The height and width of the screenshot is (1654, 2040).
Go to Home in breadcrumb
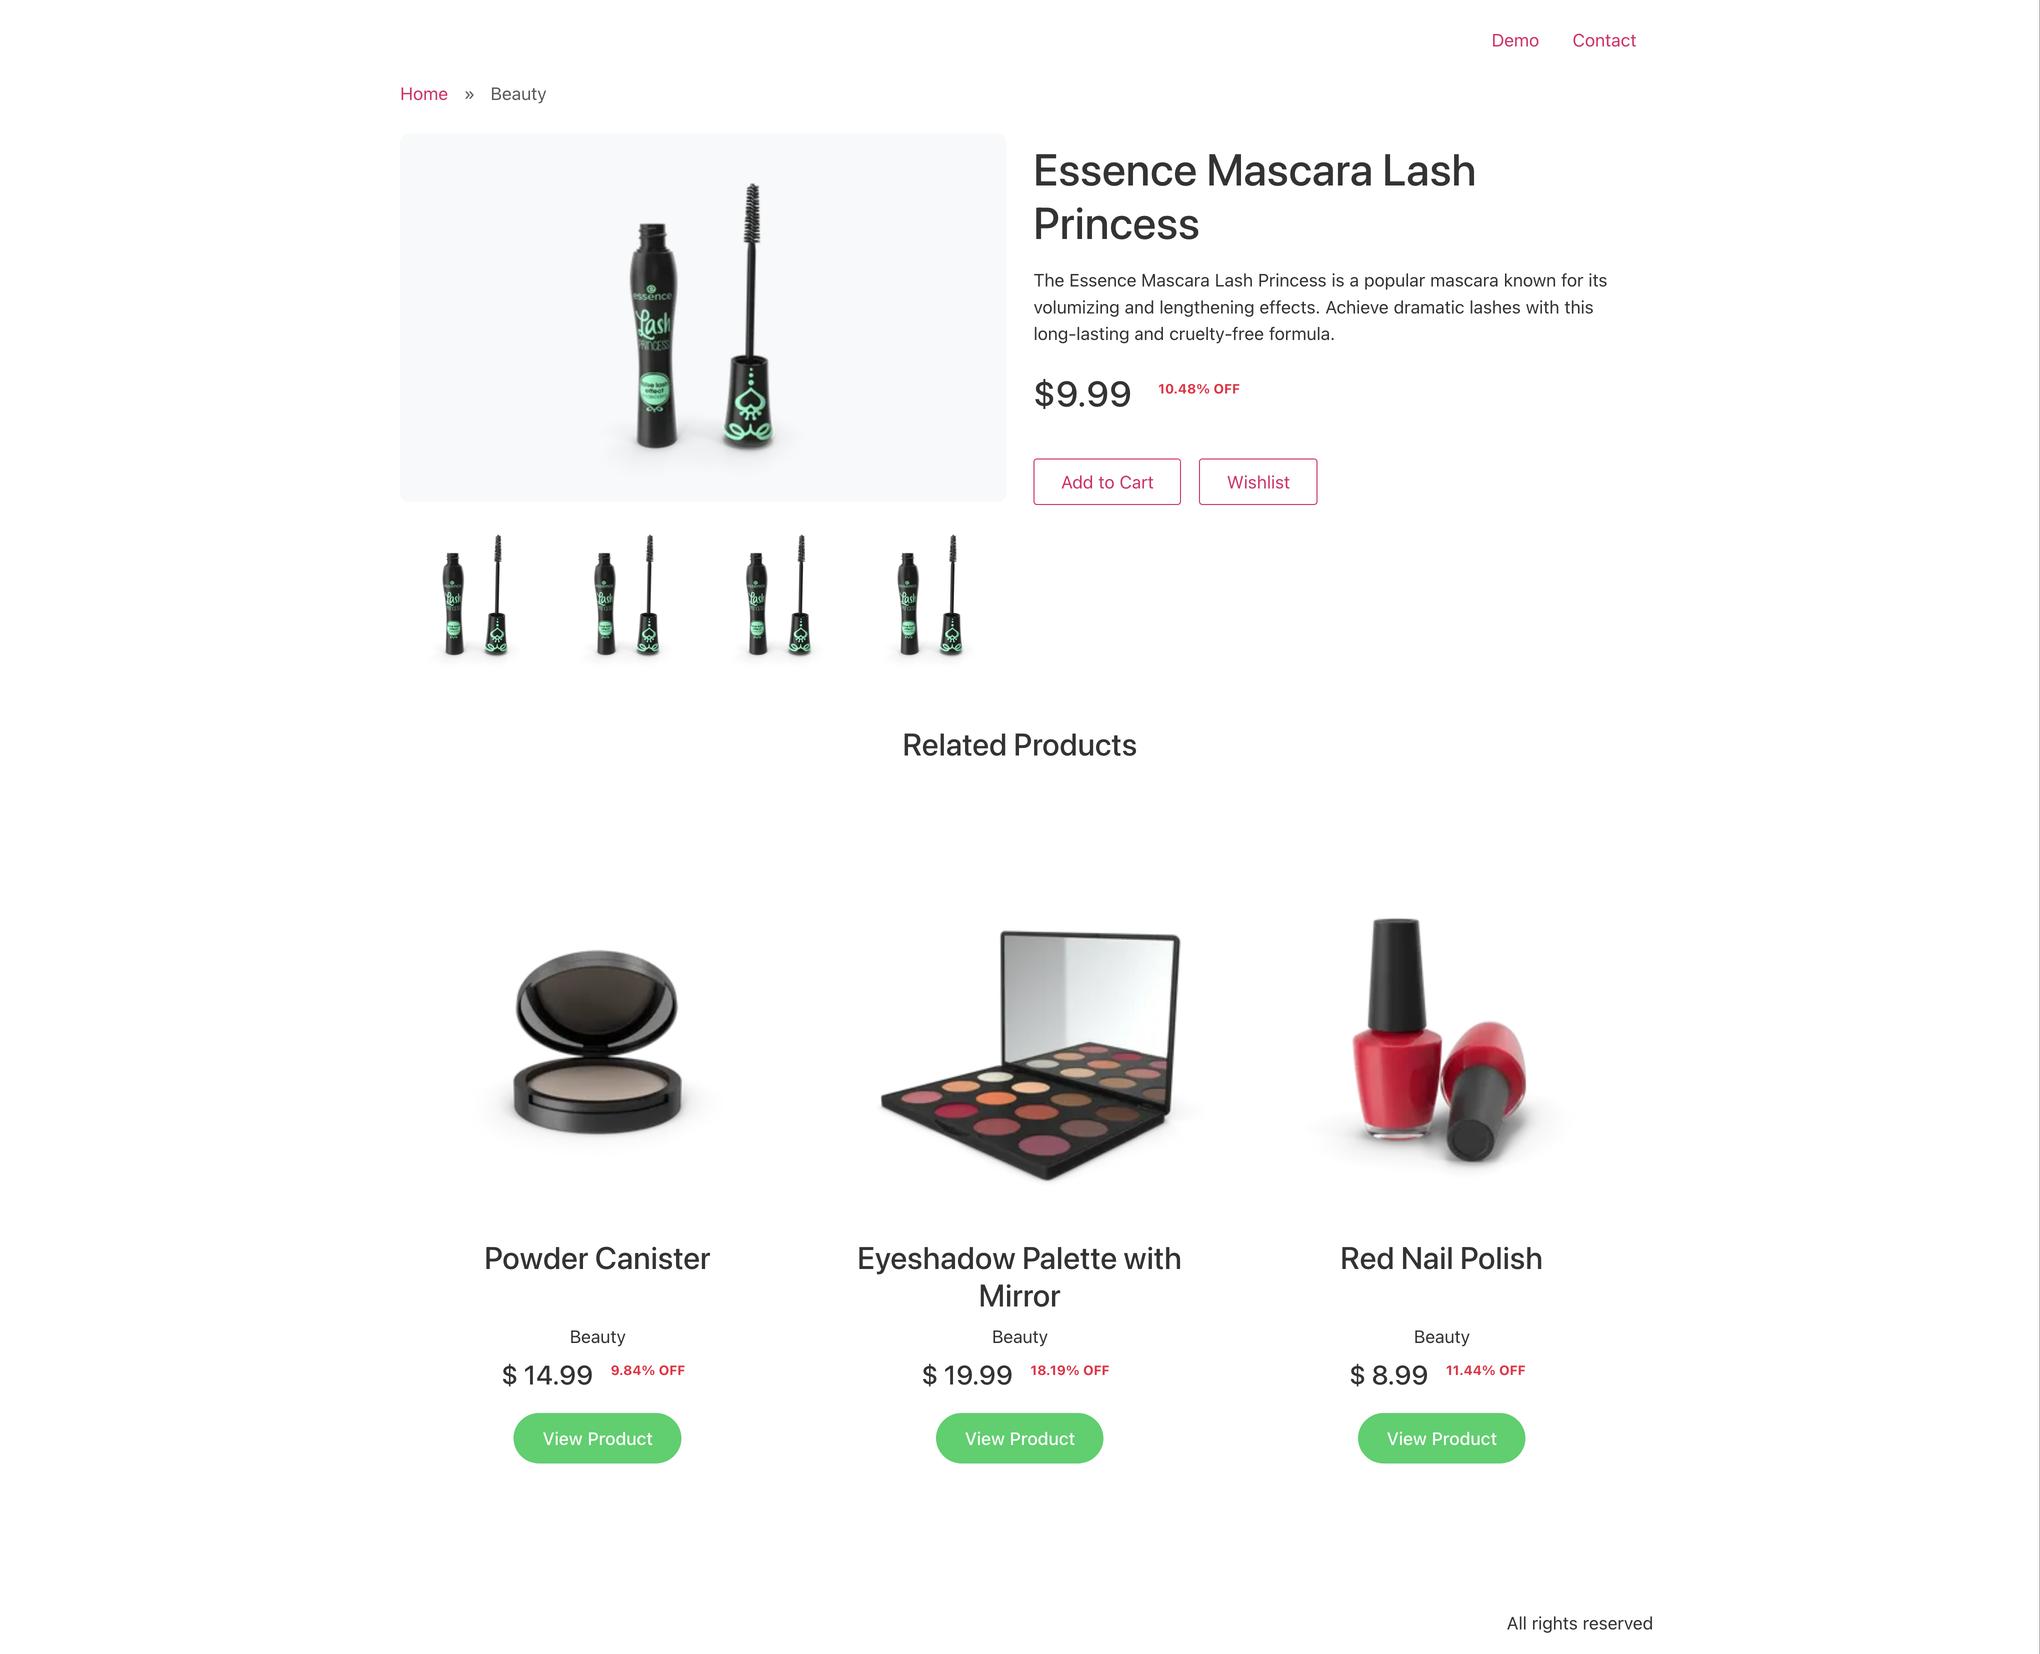424,94
